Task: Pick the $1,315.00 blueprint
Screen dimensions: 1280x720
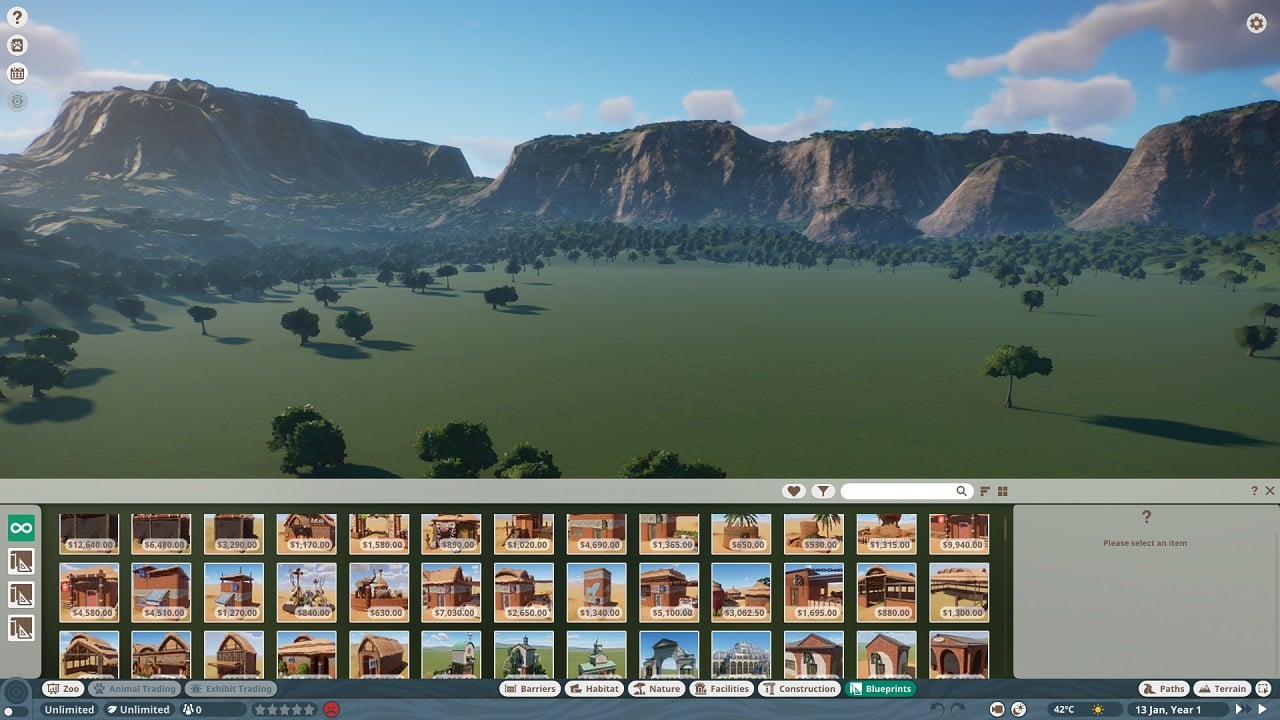Action: 886,534
